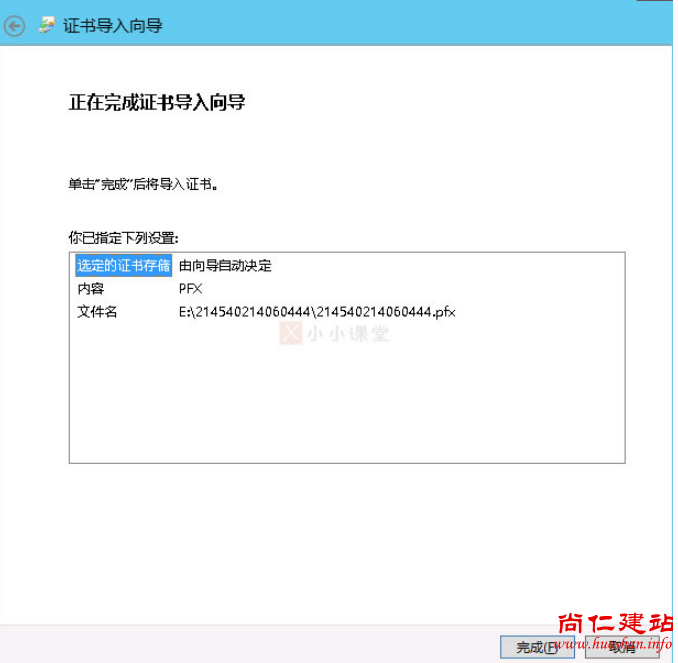Click the certificate wizard icon

[x=46, y=26]
